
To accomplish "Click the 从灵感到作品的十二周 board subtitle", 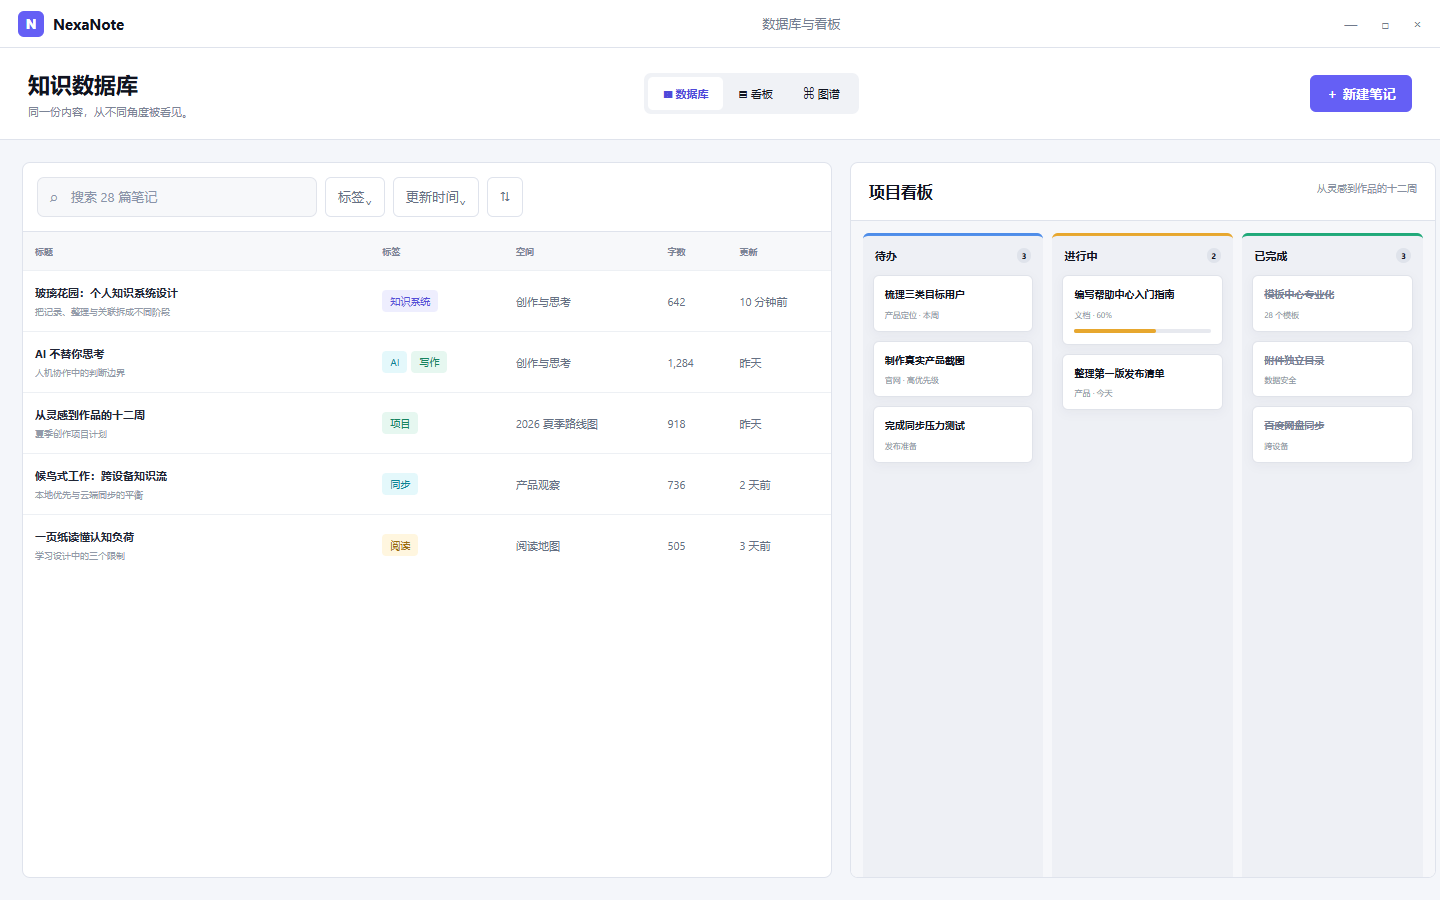I will (1366, 188).
